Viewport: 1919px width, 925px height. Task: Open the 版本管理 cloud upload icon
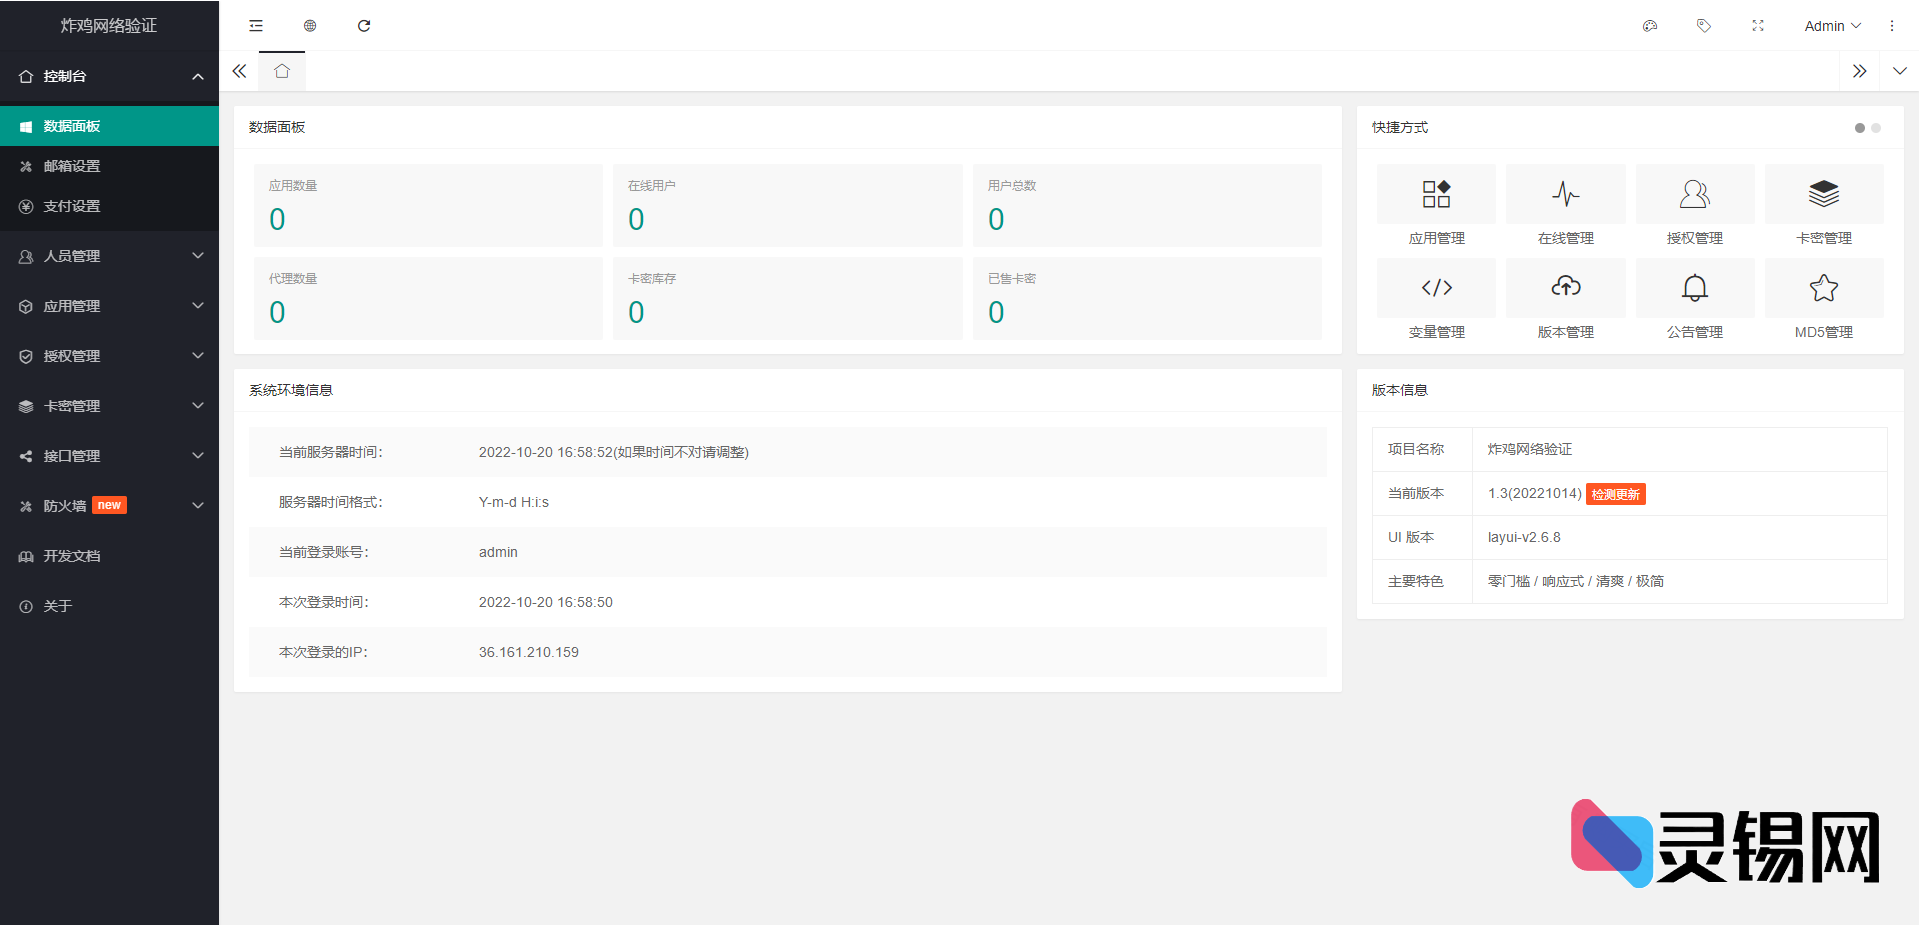tap(1565, 288)
